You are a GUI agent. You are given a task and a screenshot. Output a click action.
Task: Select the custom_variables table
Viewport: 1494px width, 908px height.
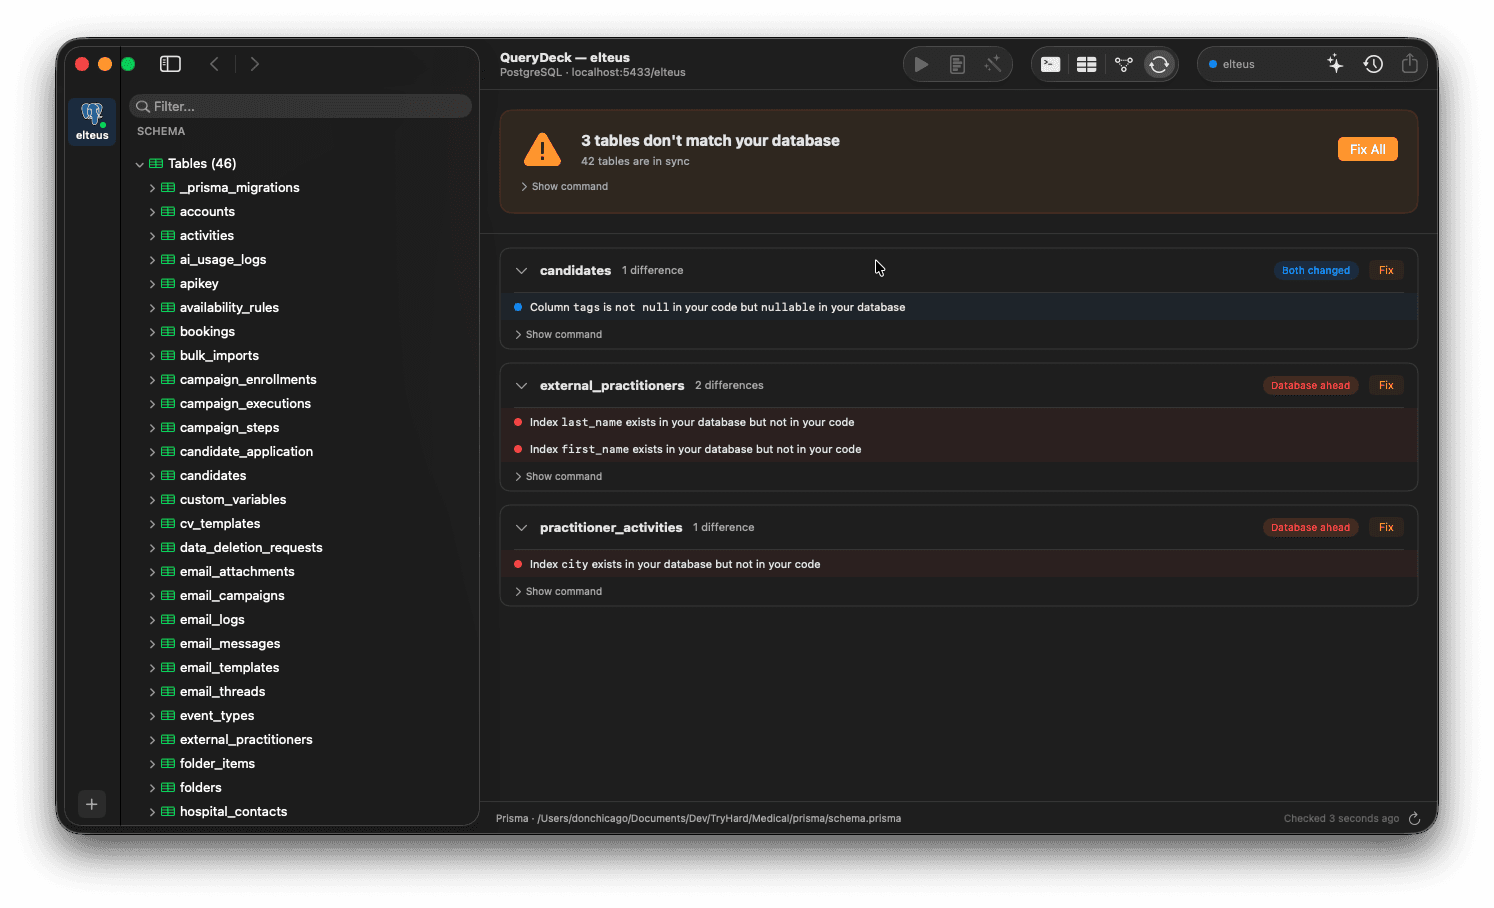coord(233,500)
